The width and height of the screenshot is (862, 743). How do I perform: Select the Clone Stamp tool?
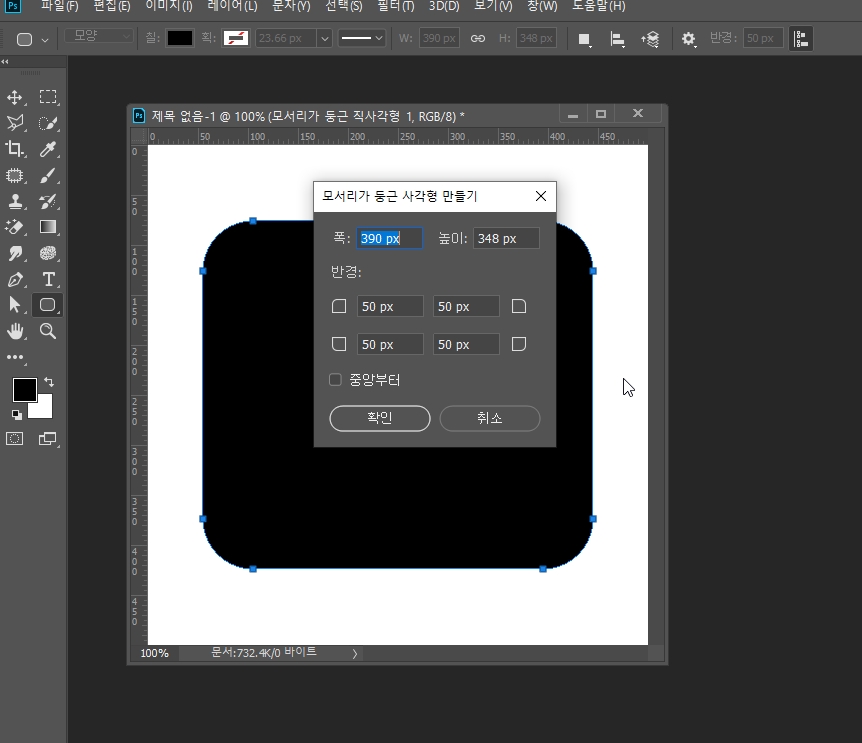coord(15,201)
